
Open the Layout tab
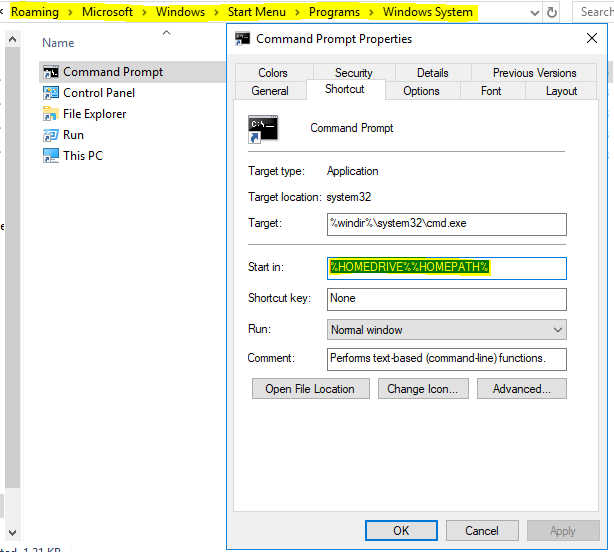[561, 91]
